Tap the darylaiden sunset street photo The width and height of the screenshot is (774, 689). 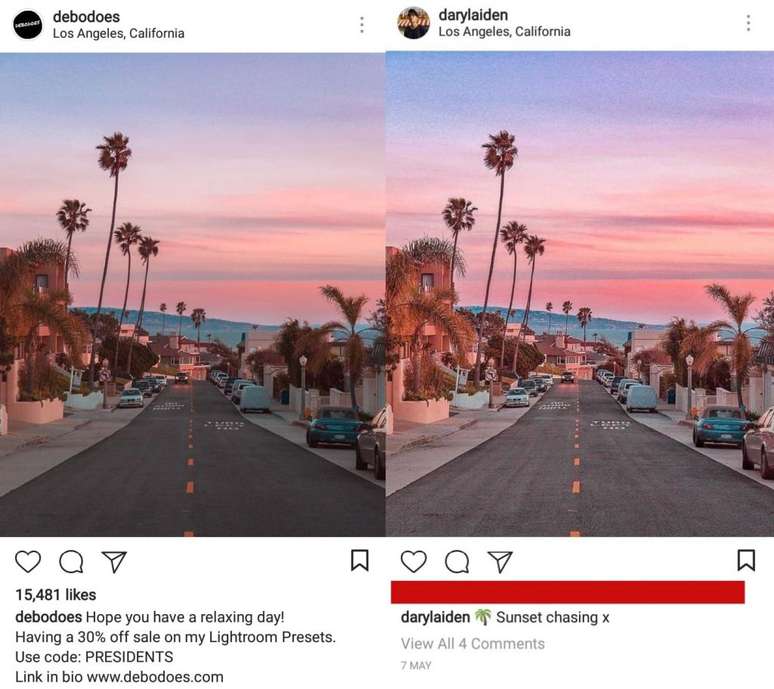pos(580,294)
